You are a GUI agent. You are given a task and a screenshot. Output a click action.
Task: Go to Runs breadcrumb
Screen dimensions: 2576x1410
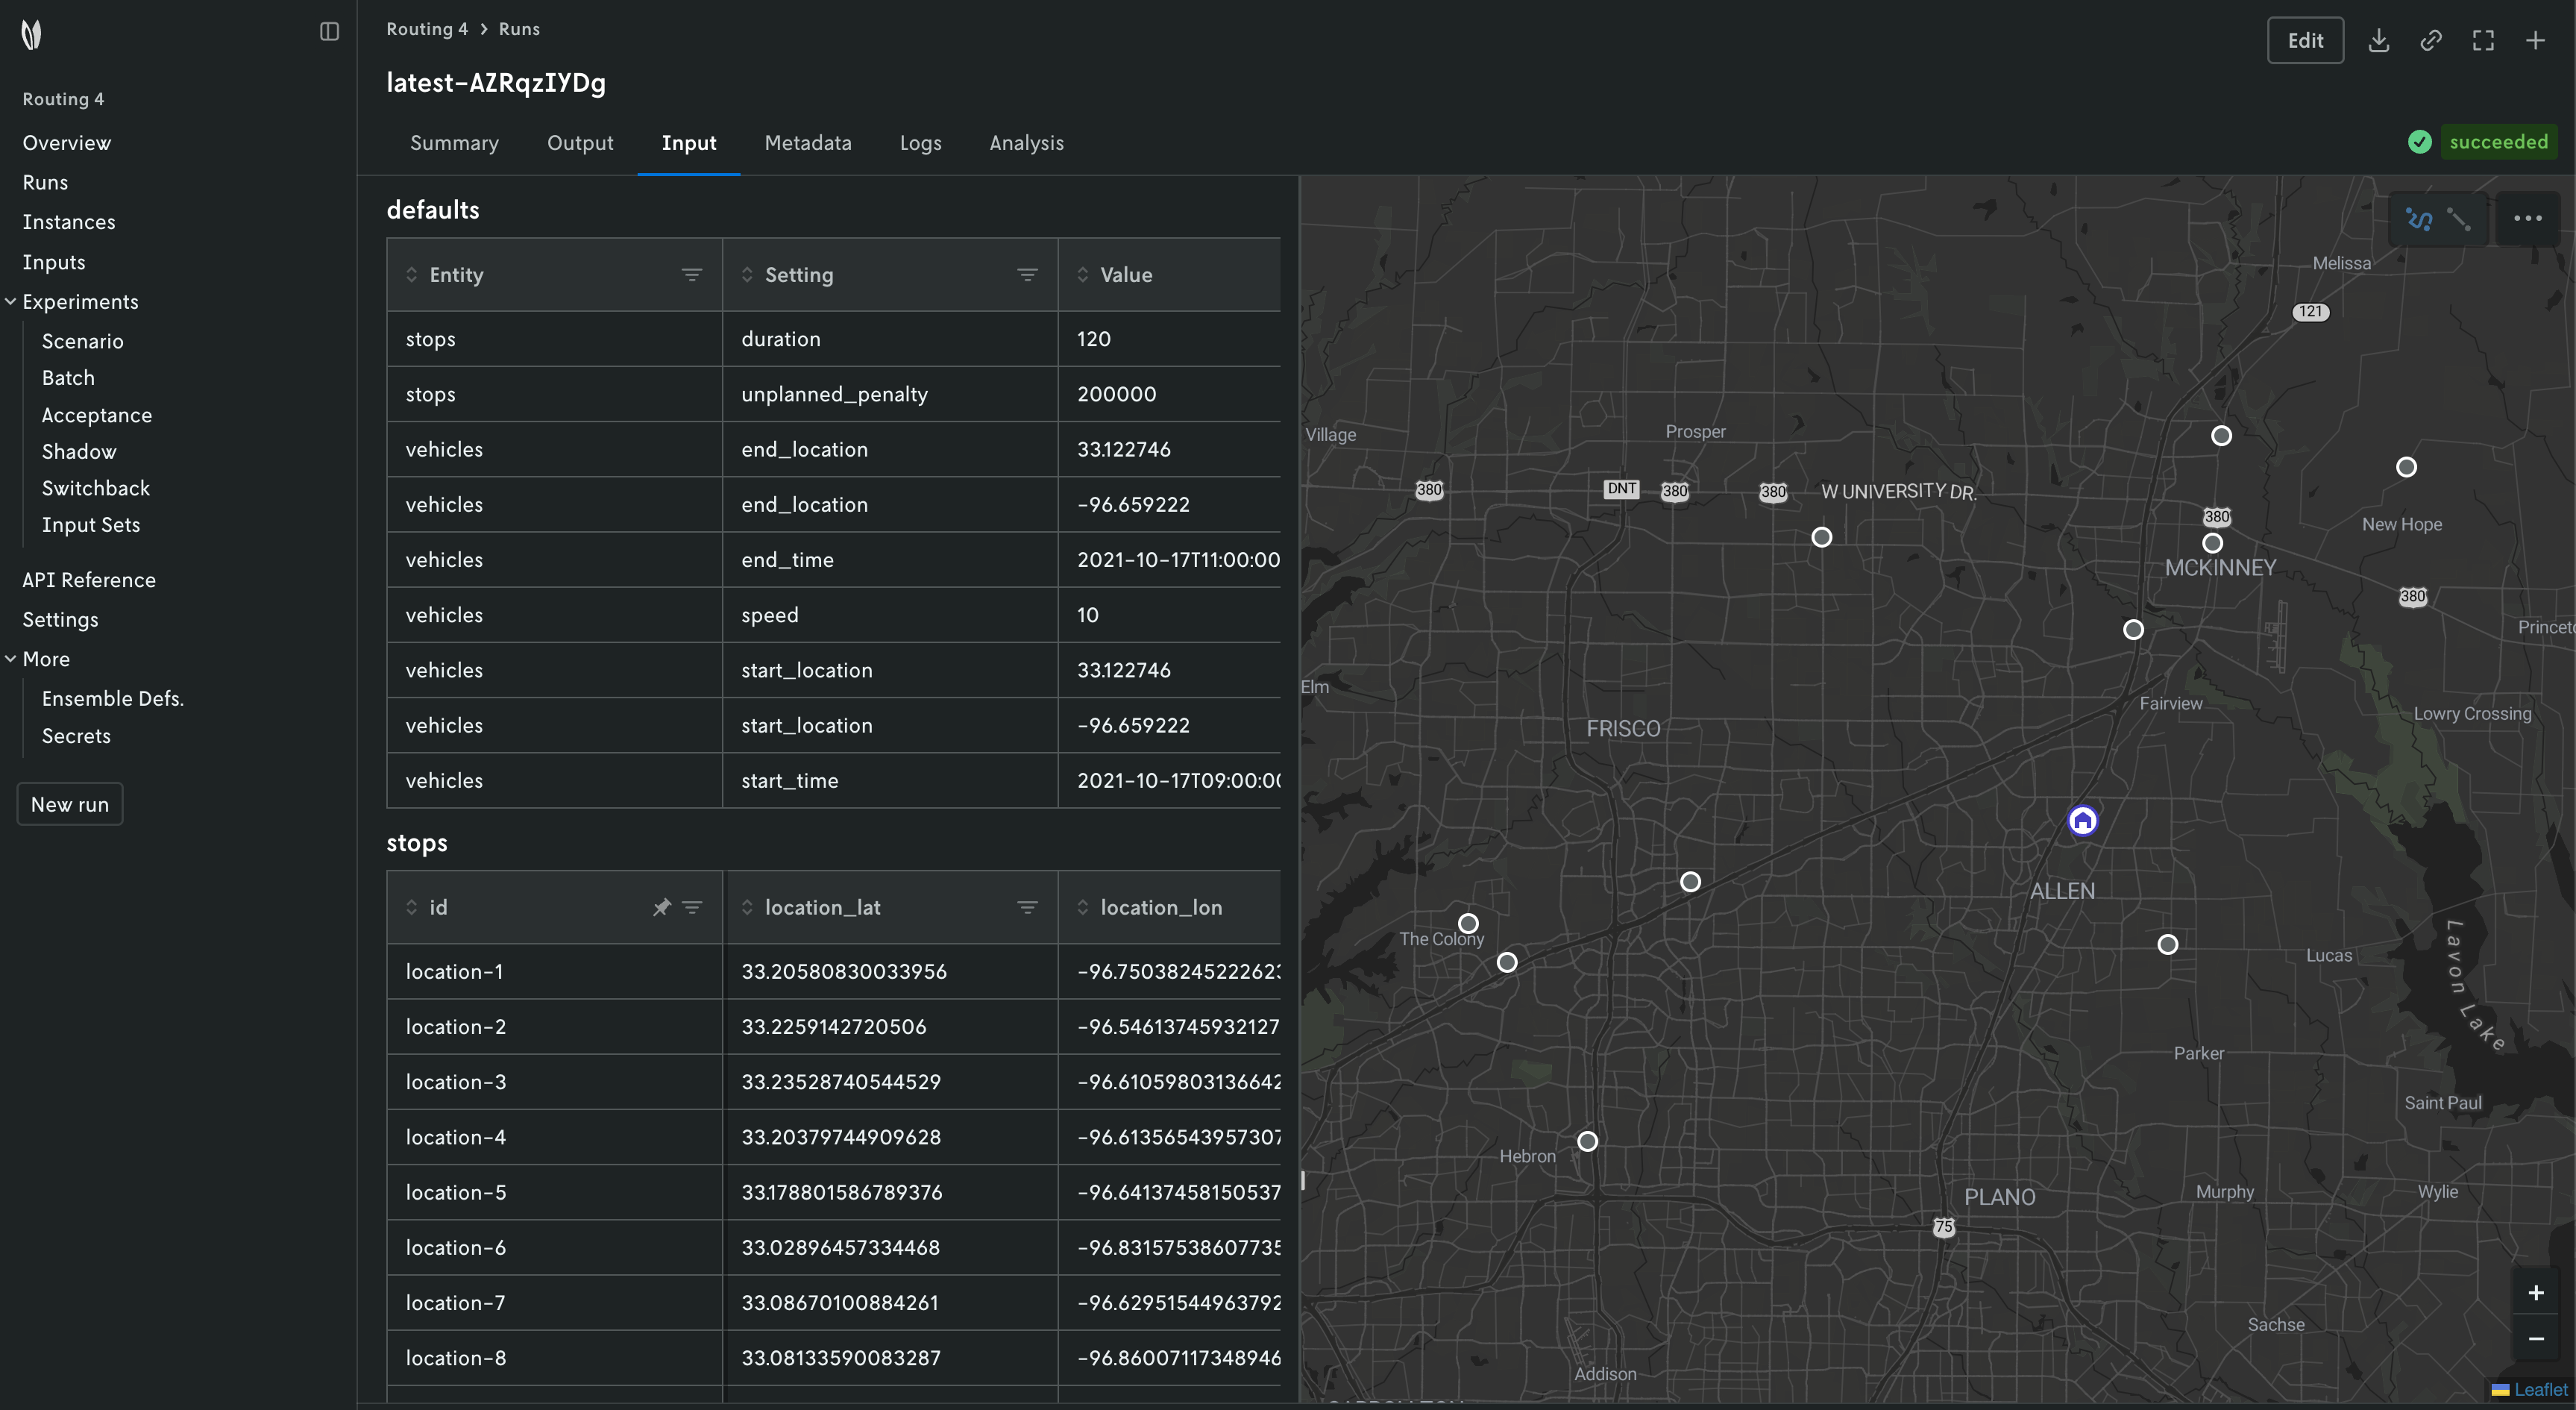(519, 29)
